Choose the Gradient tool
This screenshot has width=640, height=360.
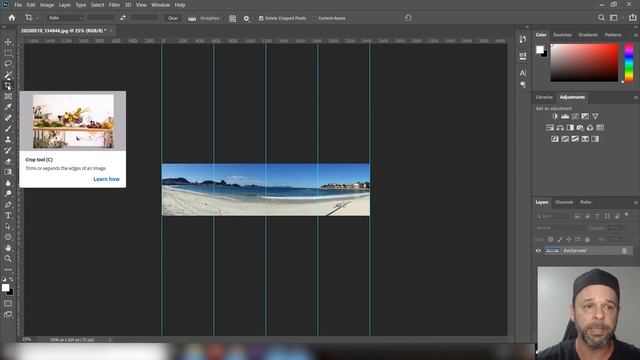point(8,172)
